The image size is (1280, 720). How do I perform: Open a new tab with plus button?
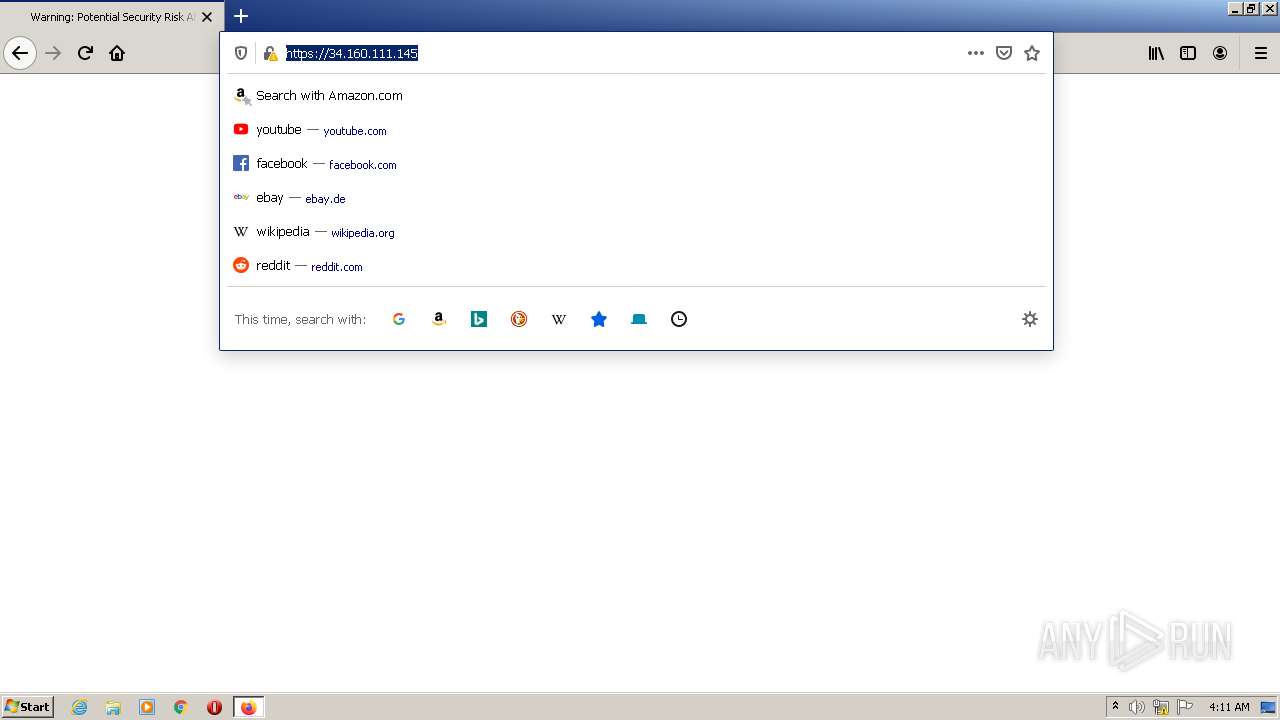241,16
